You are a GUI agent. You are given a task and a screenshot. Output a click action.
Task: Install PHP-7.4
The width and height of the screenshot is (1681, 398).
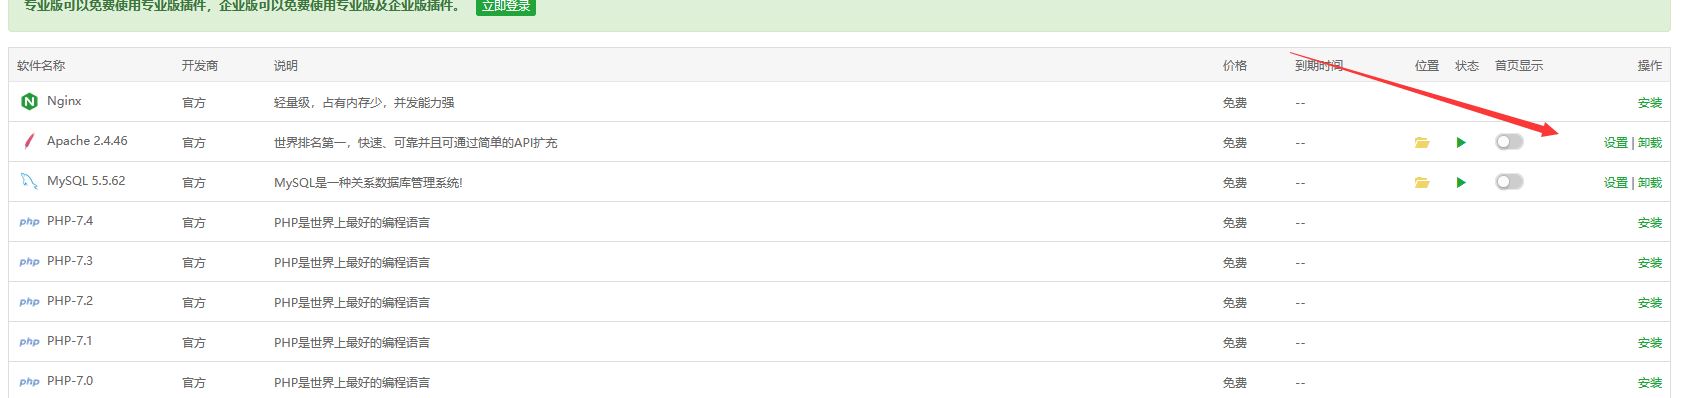tap(1650, 223)
